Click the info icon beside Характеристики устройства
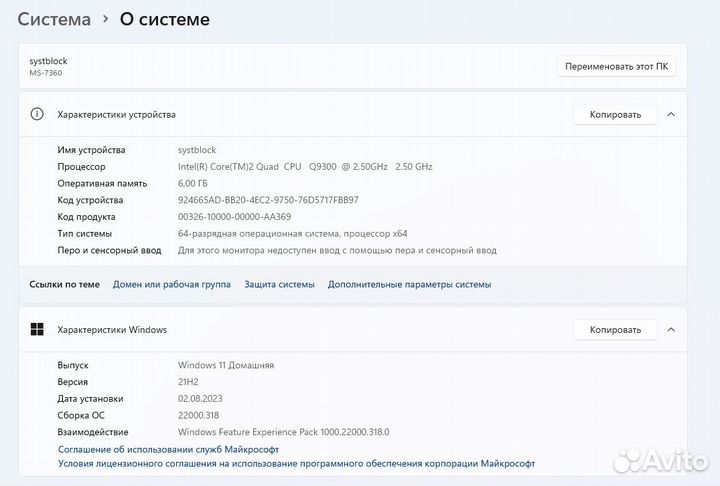Viewport: 720px width, 486px height. [37, 114]
